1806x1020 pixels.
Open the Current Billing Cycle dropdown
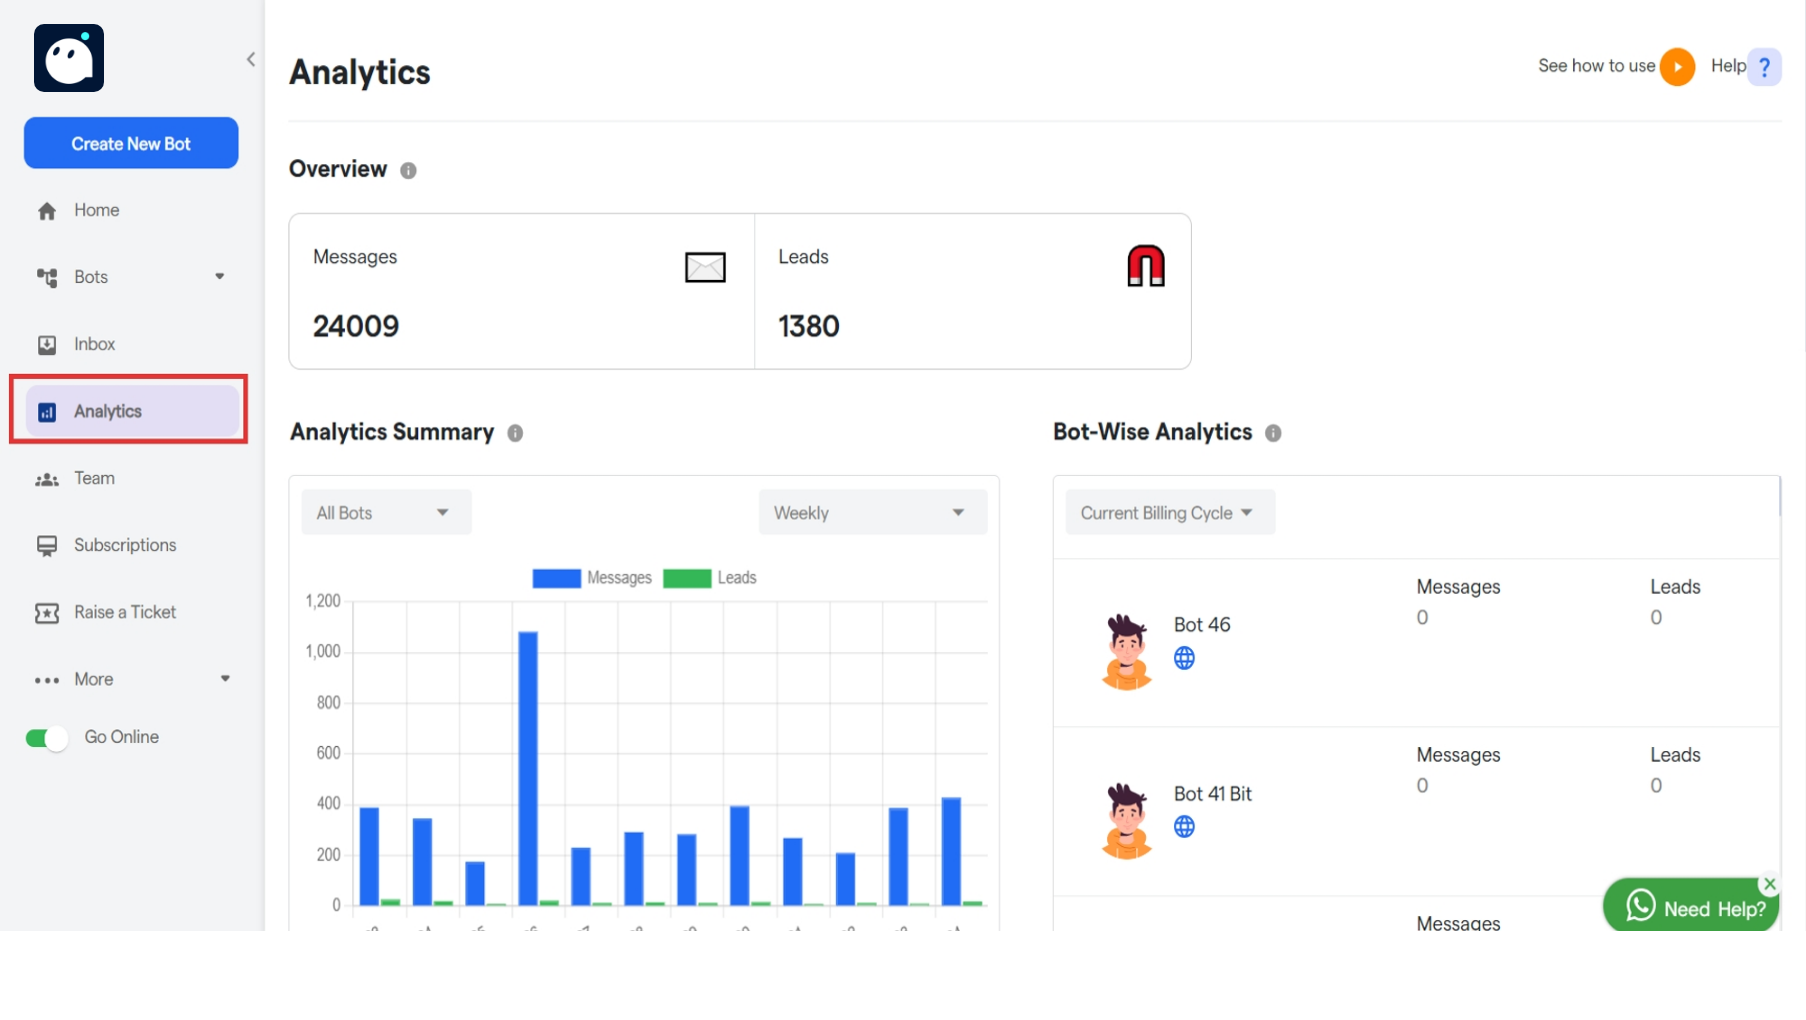point(1168,511)
